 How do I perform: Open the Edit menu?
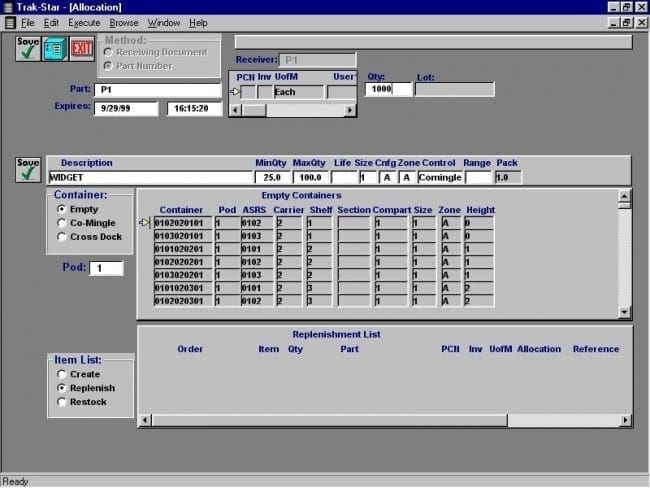point(51,23)
